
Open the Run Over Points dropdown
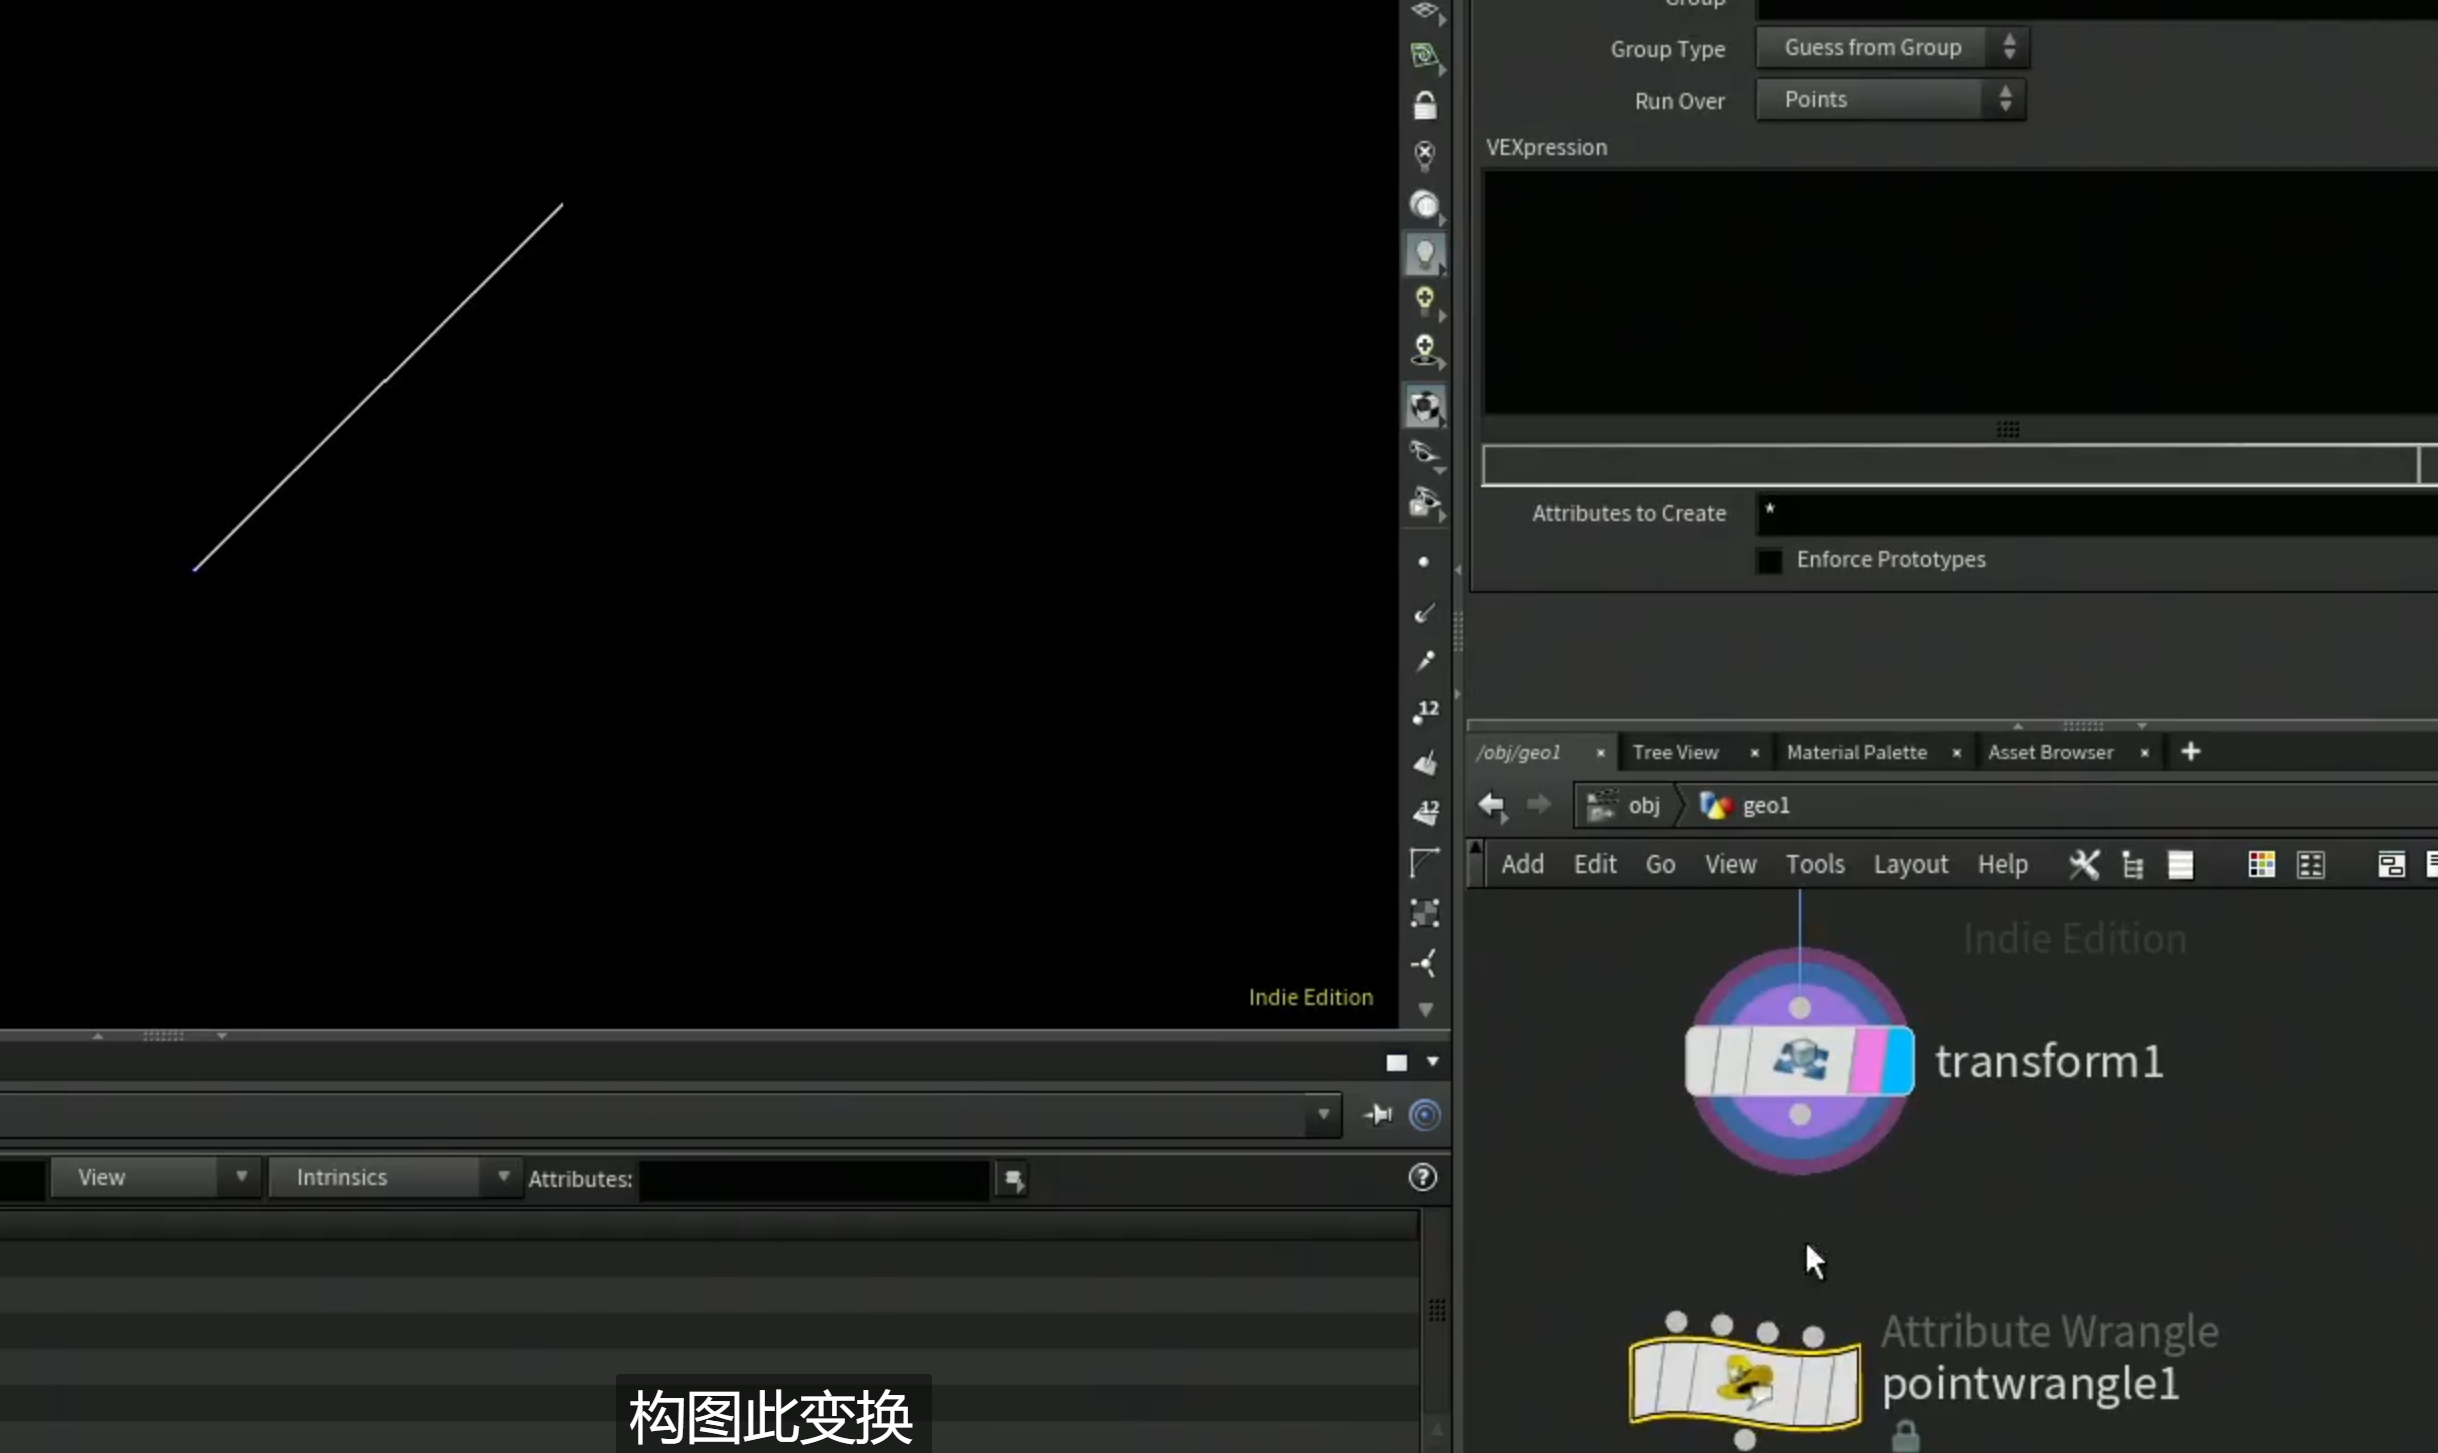coord(1891,99)
